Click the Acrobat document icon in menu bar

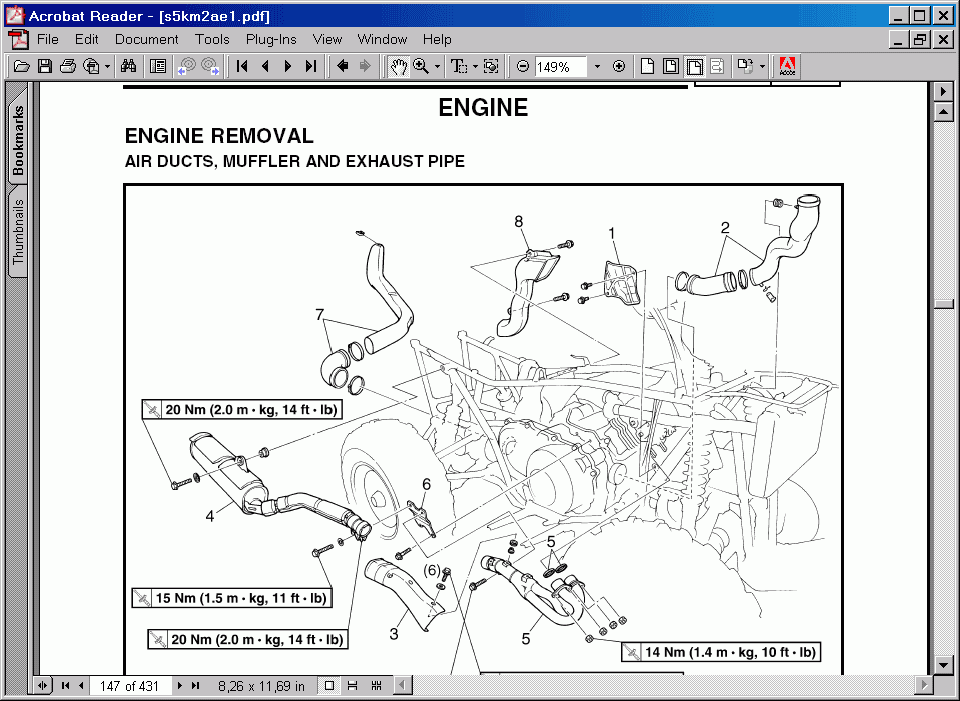18,39
